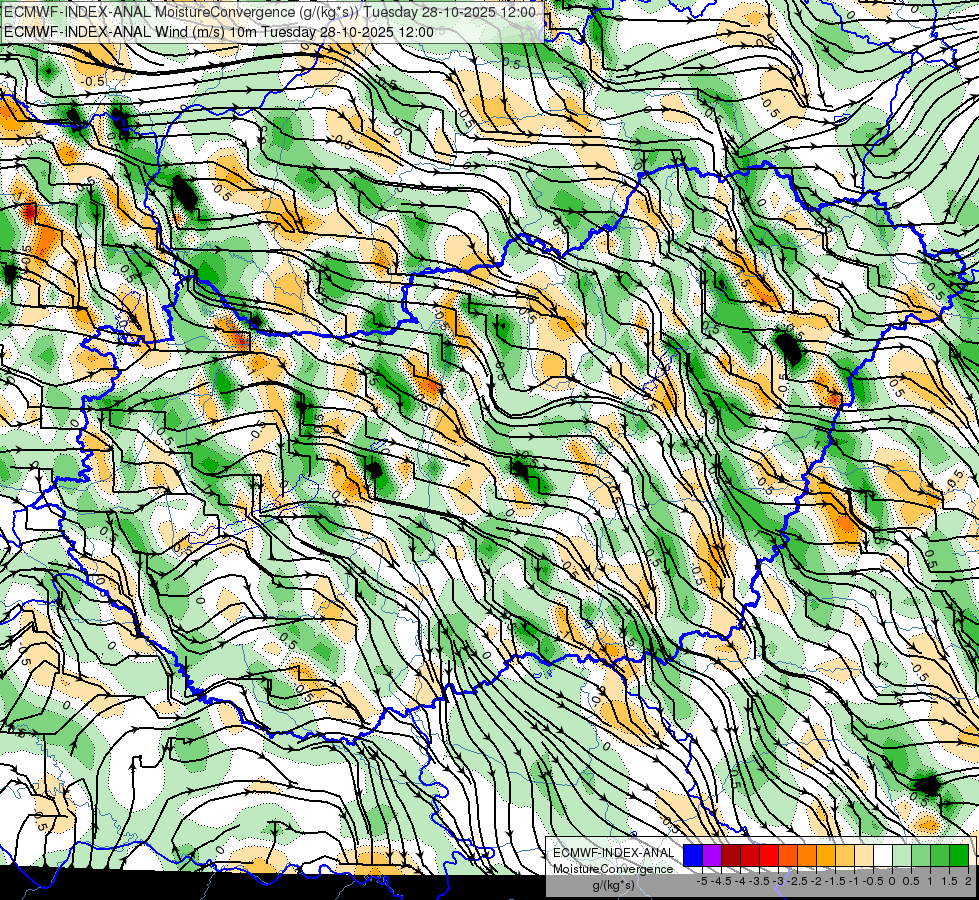Click the darkest green legend swatch
Image resolution: width=979 pixels, height=900 pixels.
pos(959,855)
